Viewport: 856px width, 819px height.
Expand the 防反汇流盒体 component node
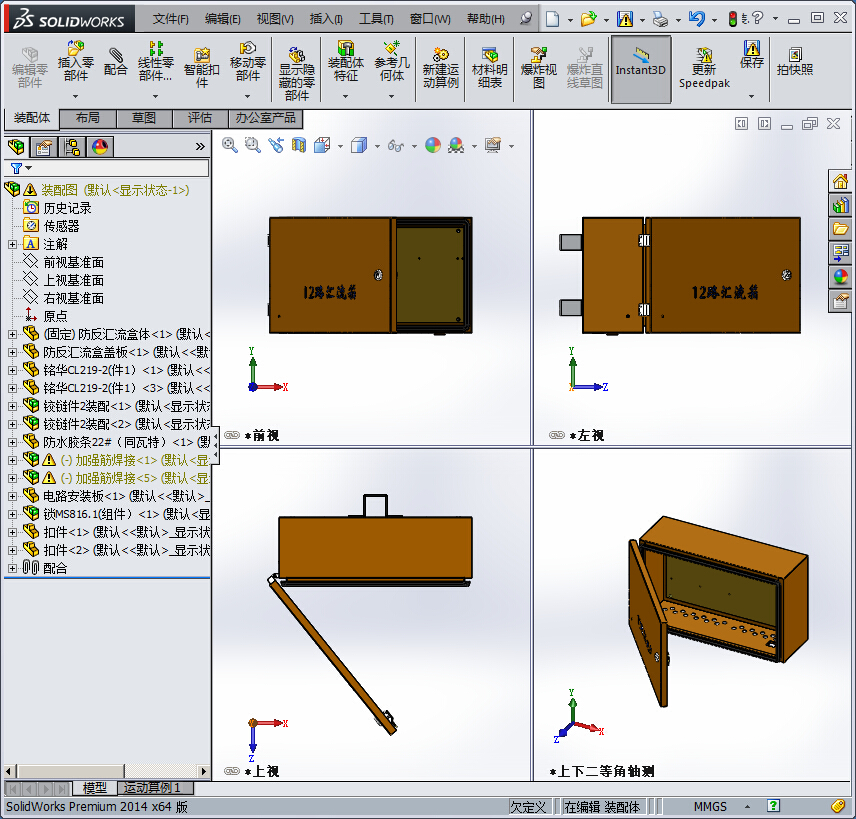tap(13, 334)
